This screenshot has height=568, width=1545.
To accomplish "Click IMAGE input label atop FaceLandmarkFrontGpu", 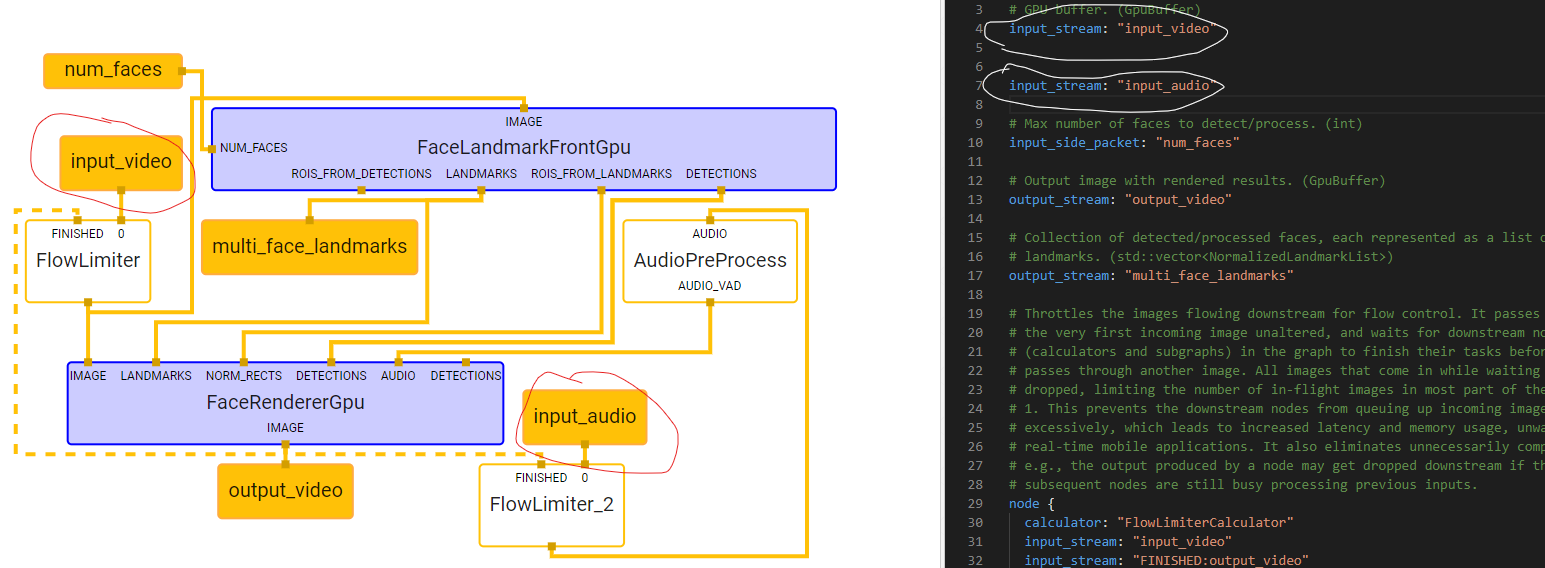I will [523, 122].
